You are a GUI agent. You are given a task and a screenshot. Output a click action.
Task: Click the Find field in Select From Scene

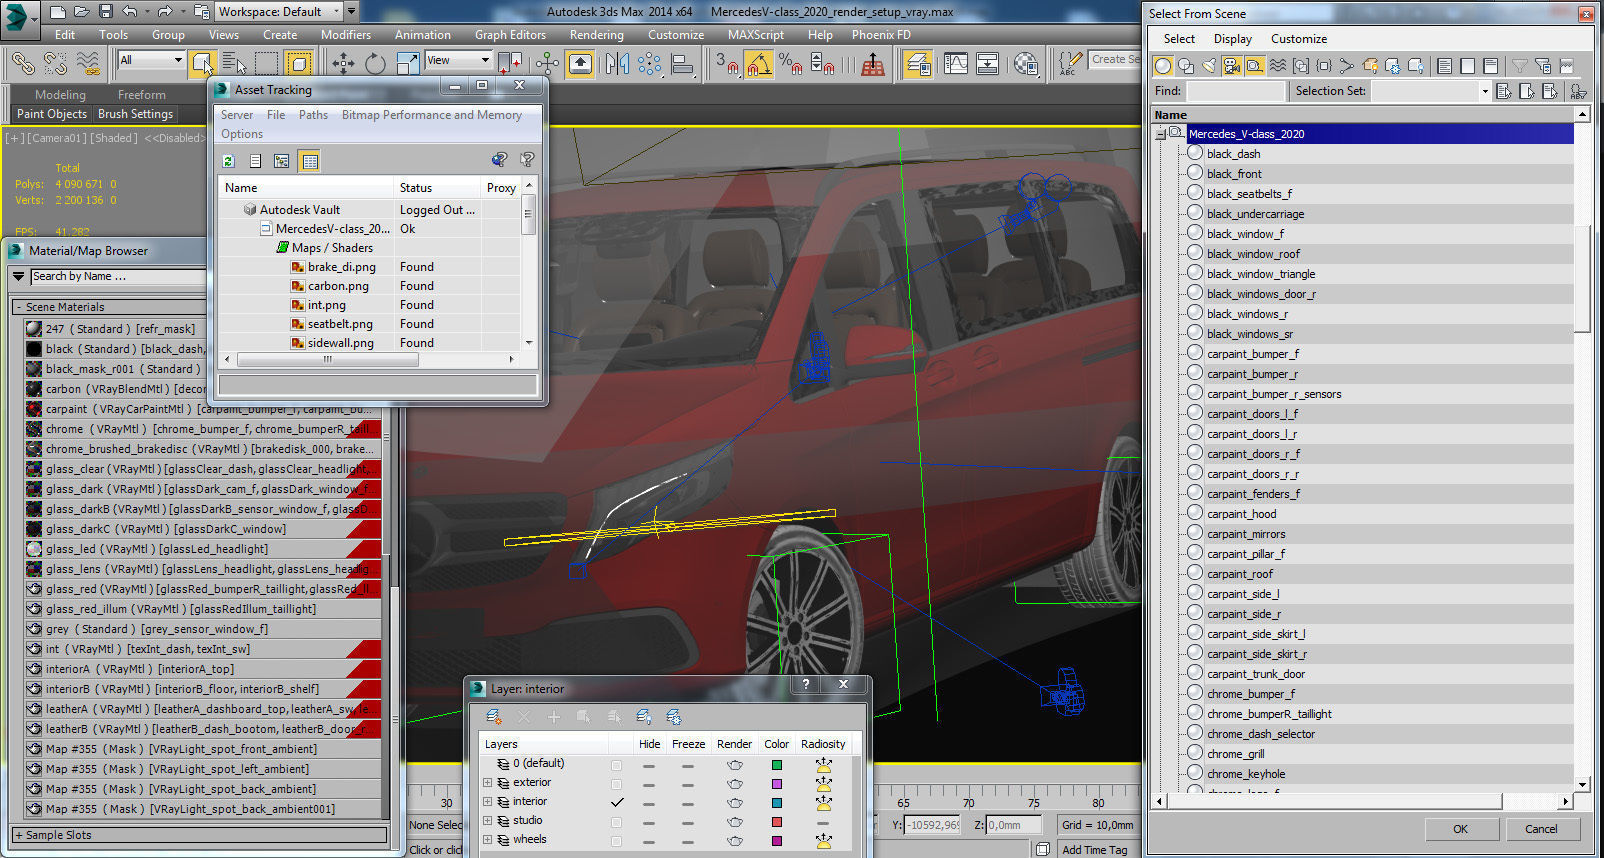pos(1236,91)
